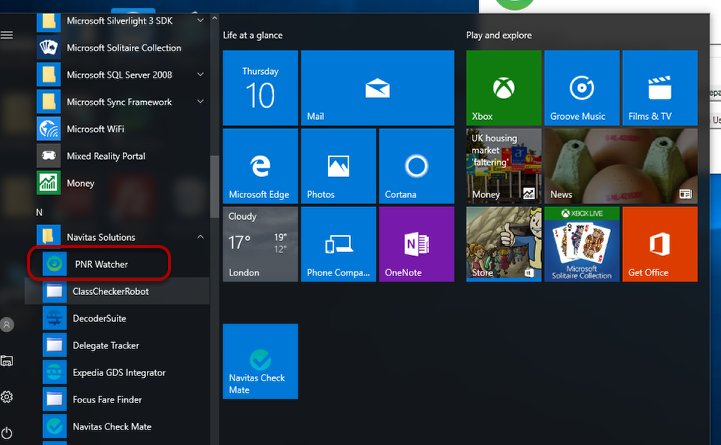Screen dimensions: 721x445
Task: Open Money app icon in list
Action: click(48, 183)
